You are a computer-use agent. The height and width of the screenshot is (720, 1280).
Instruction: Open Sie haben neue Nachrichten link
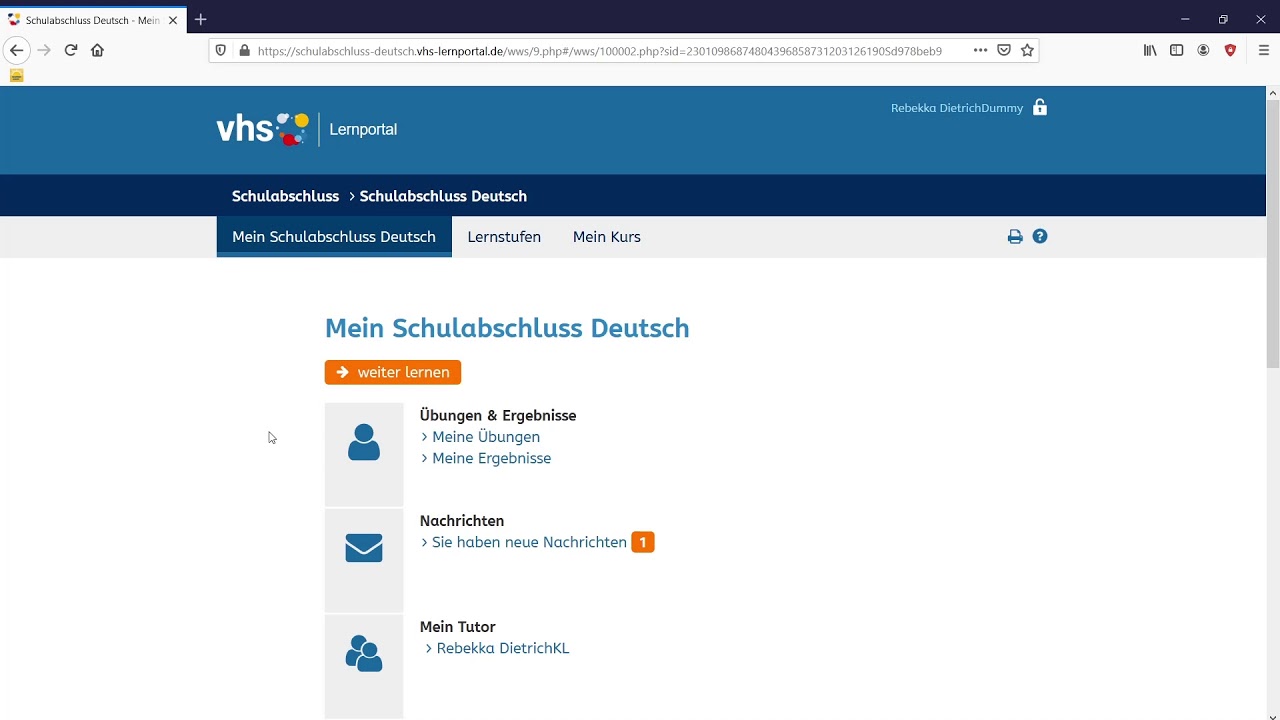(x=529, y=542)
